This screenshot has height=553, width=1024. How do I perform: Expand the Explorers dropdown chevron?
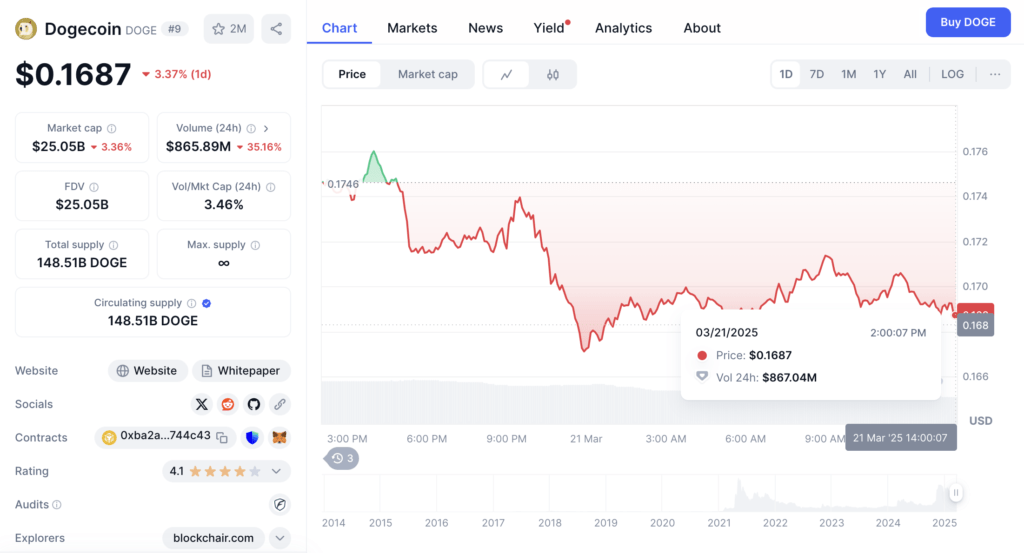point(280,538)
